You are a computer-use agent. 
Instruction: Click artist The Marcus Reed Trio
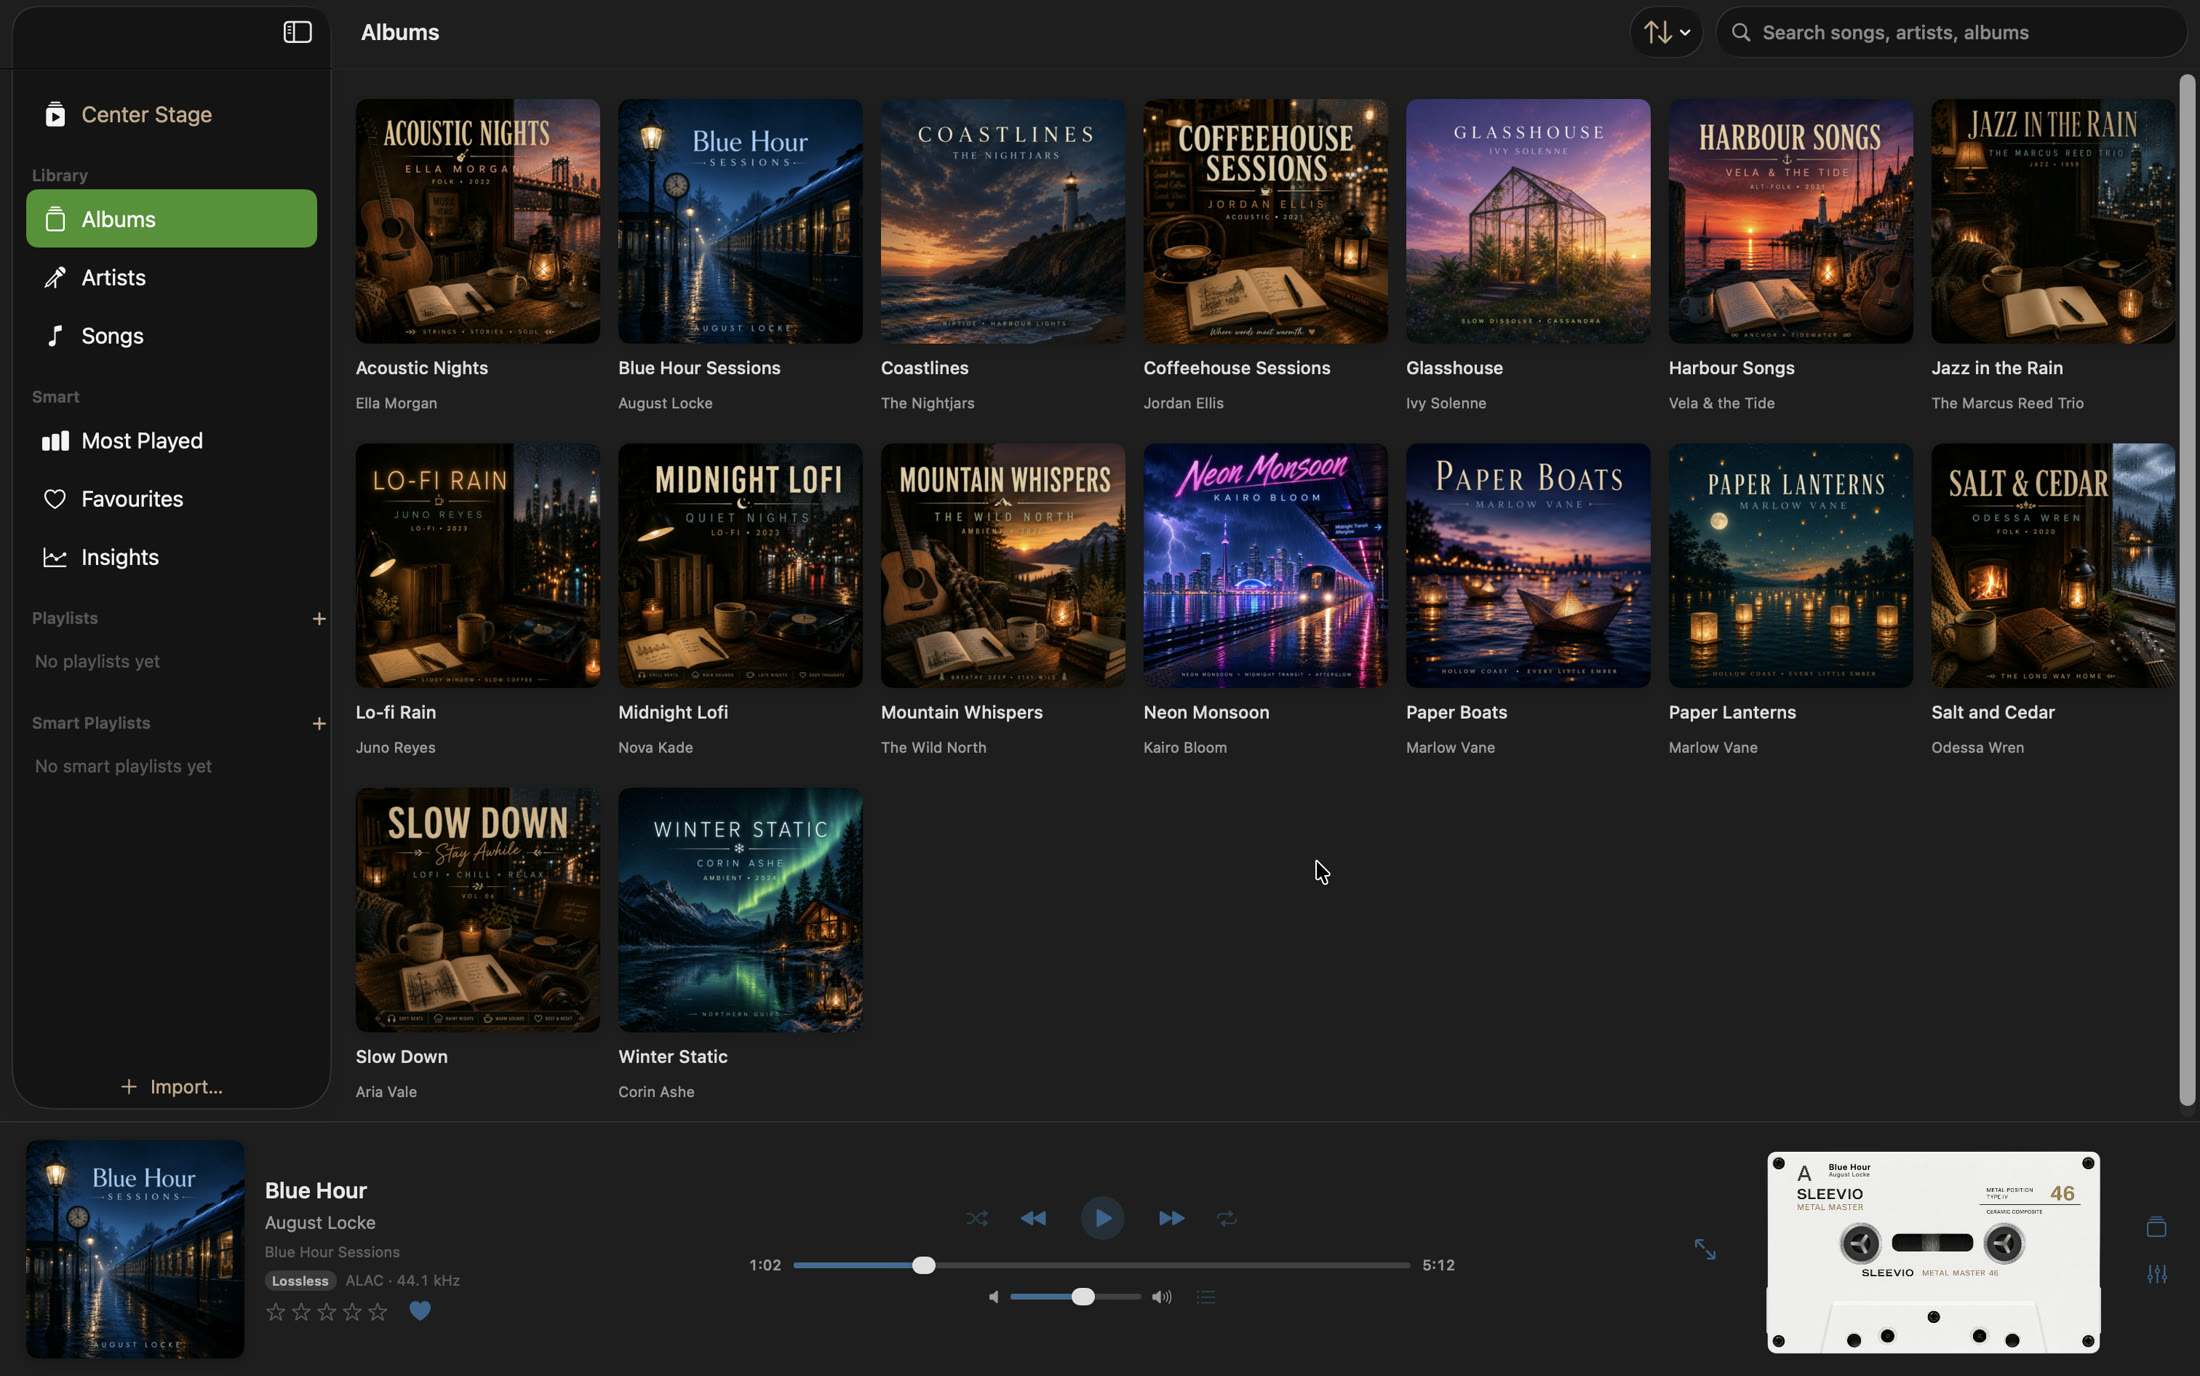2007,403
